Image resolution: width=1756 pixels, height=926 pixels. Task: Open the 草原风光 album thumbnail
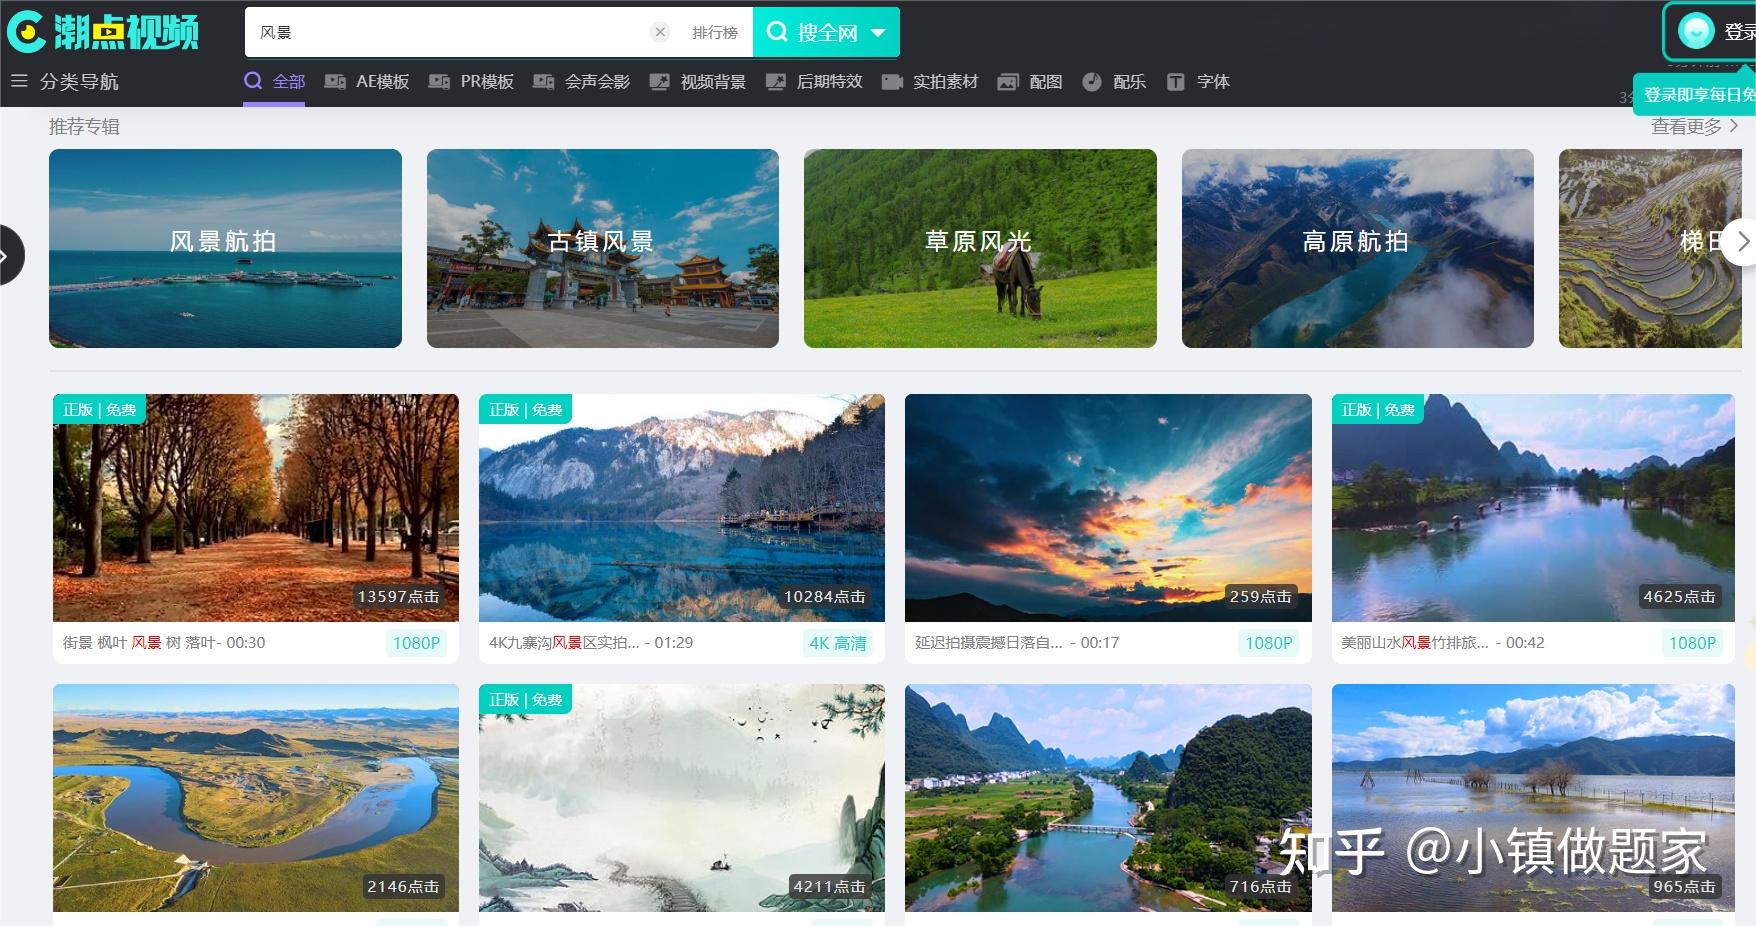[980, 248]
